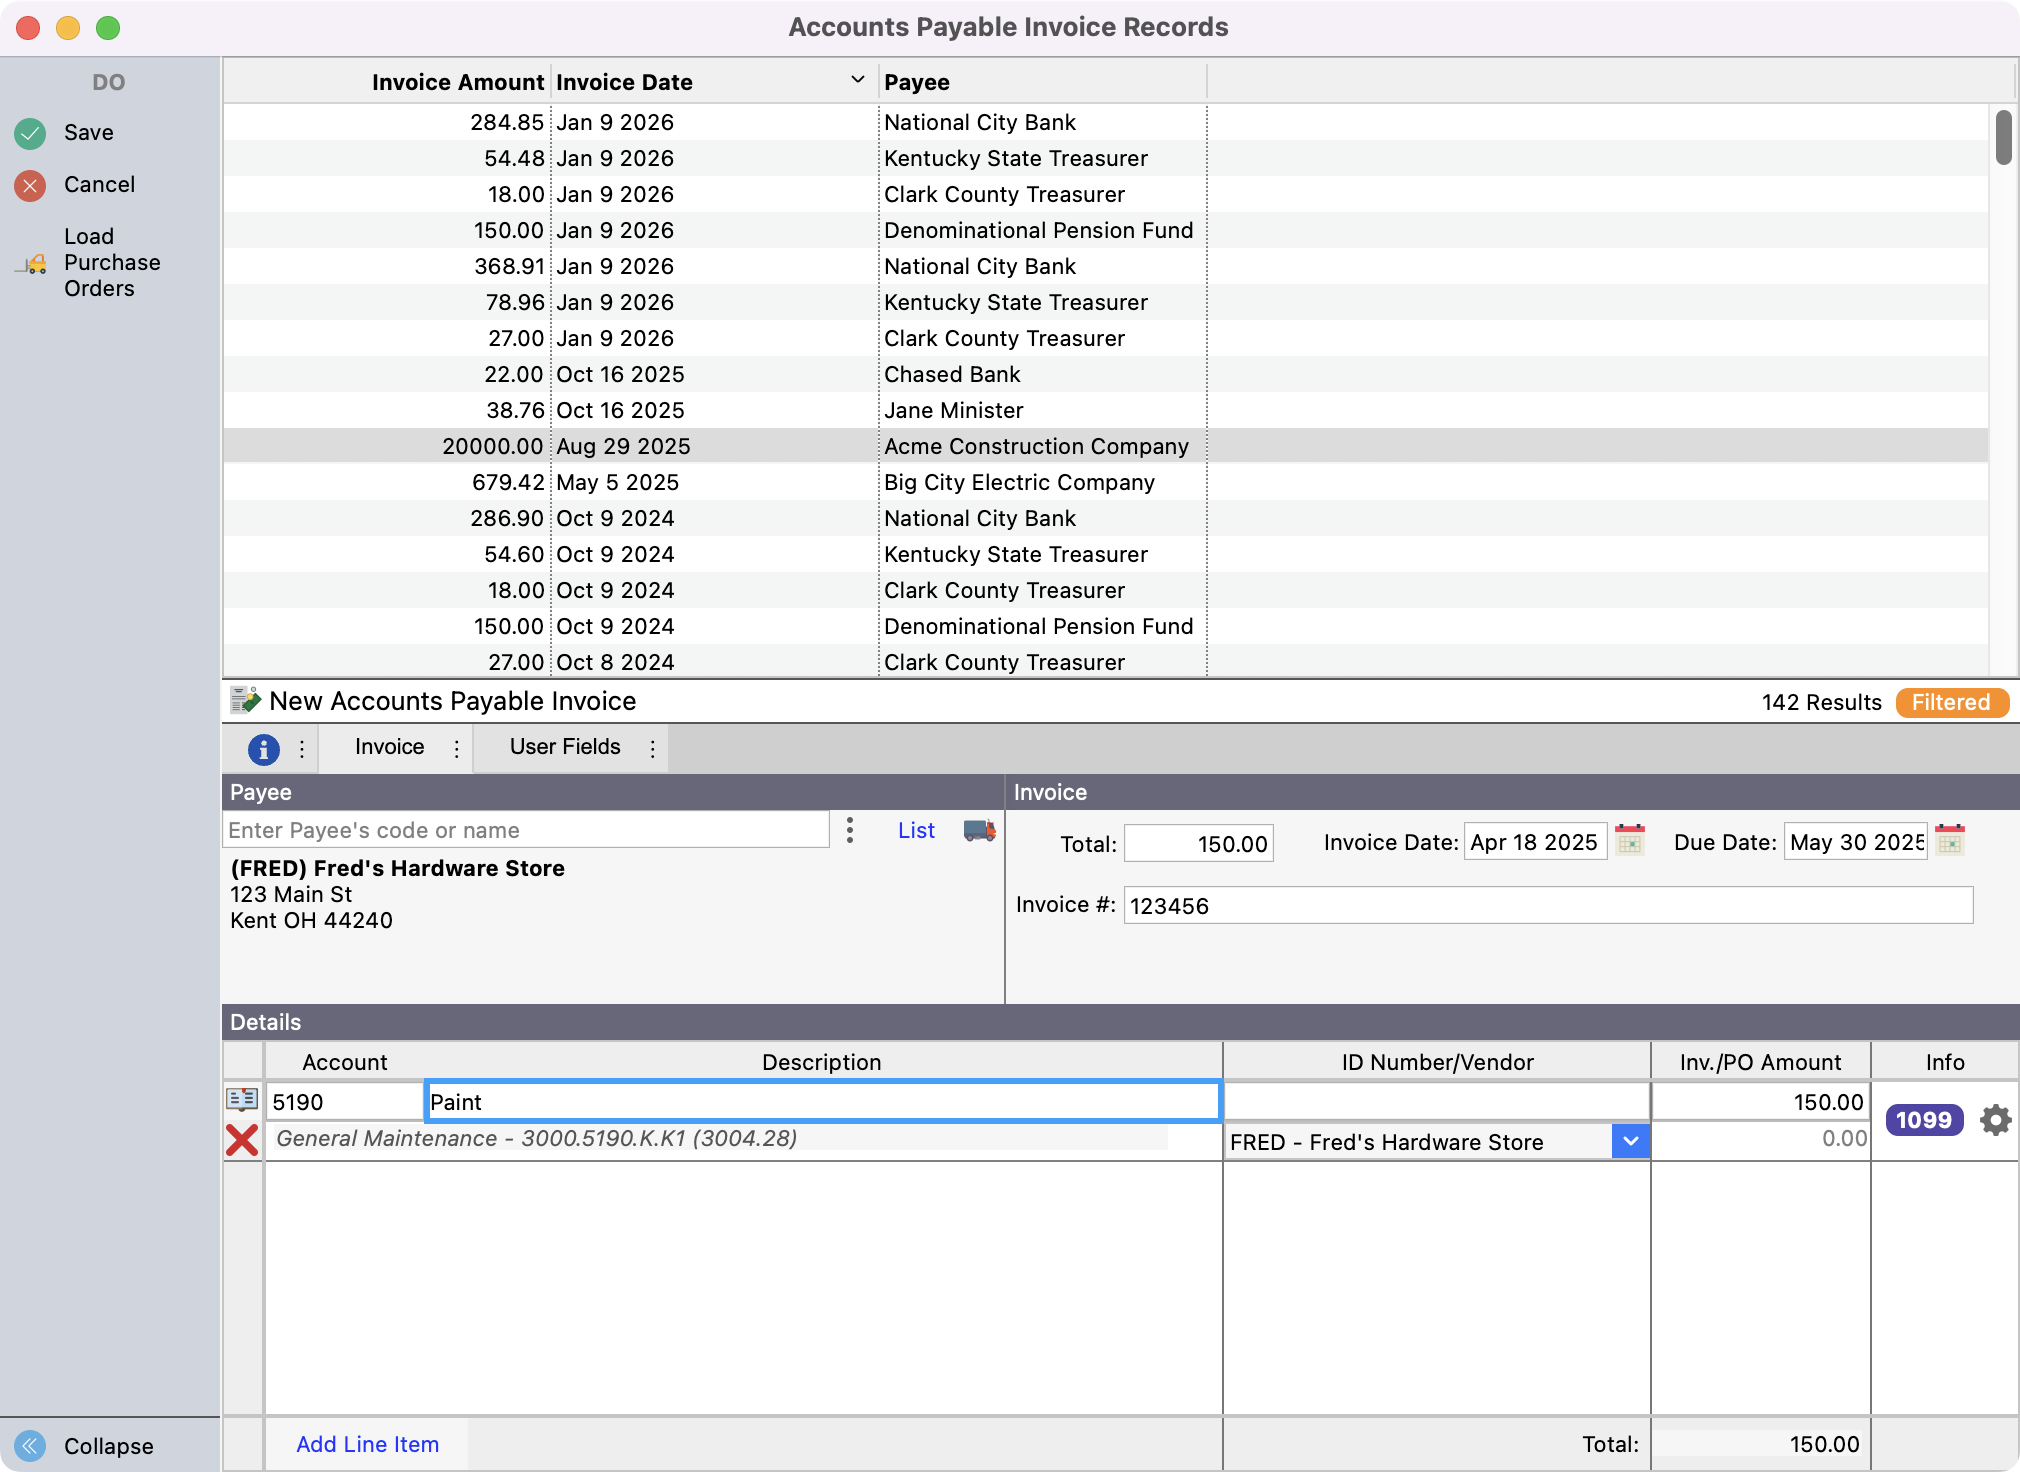This screenshot has height=1472, width=2020.
Task: Toggle the 1099 badge on the line item
Action: click(x=1924, y=1120)
